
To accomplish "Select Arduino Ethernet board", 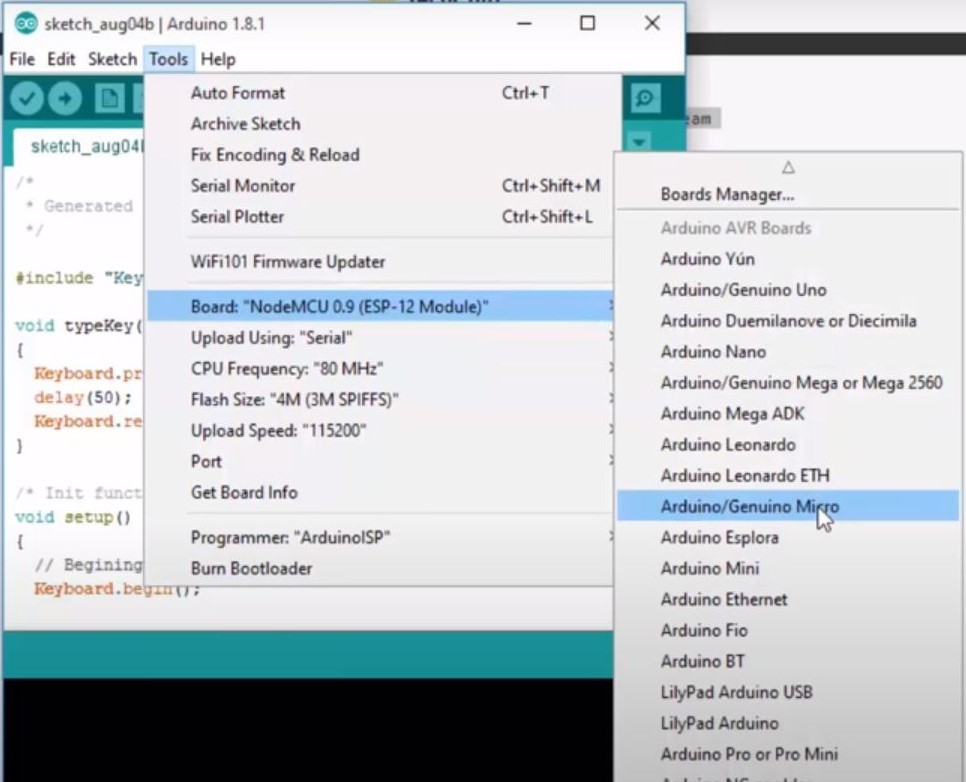I will pyautogui.click(x=788, y=599).
